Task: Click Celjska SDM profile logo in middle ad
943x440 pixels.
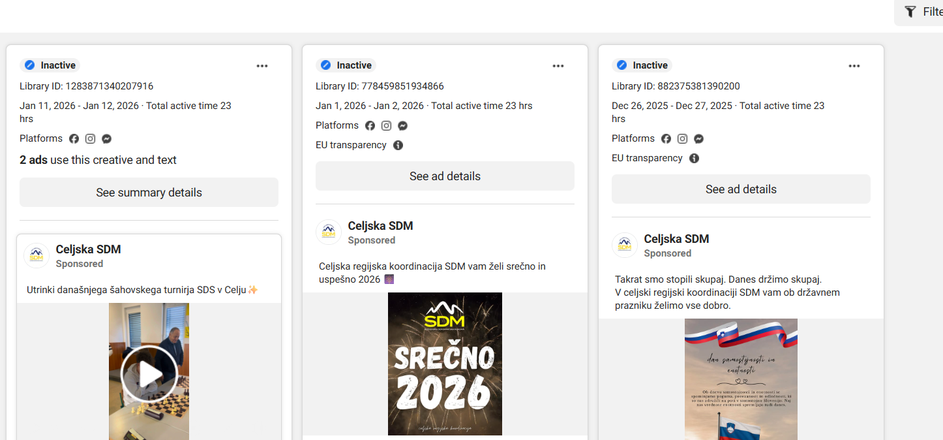Action: coord(328,232)
